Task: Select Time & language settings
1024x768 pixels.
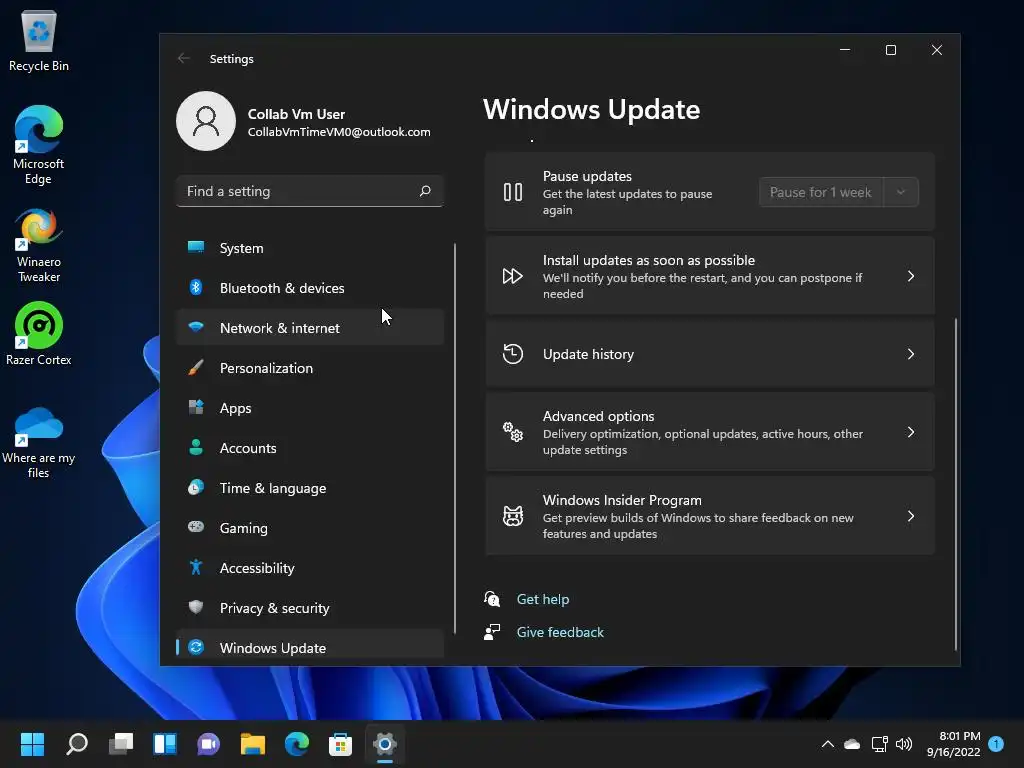Action: point(310,488)
